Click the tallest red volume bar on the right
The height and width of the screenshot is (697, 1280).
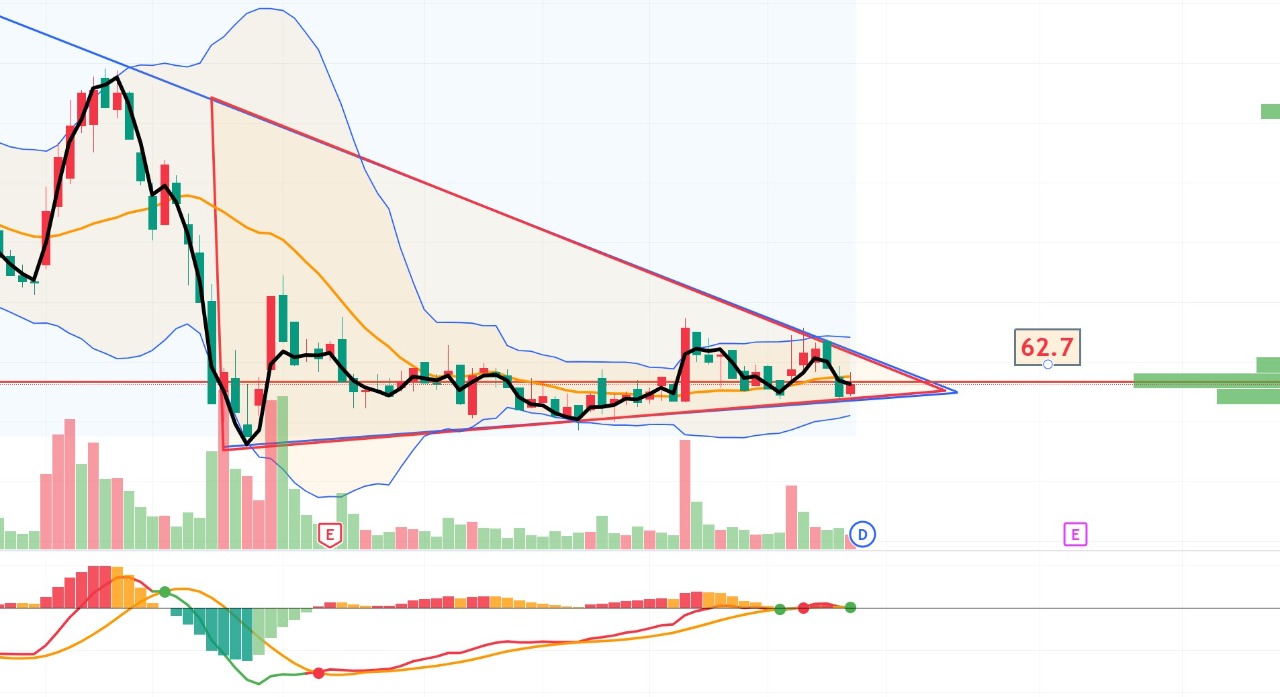pyautogui.click(x=685, y=494)
